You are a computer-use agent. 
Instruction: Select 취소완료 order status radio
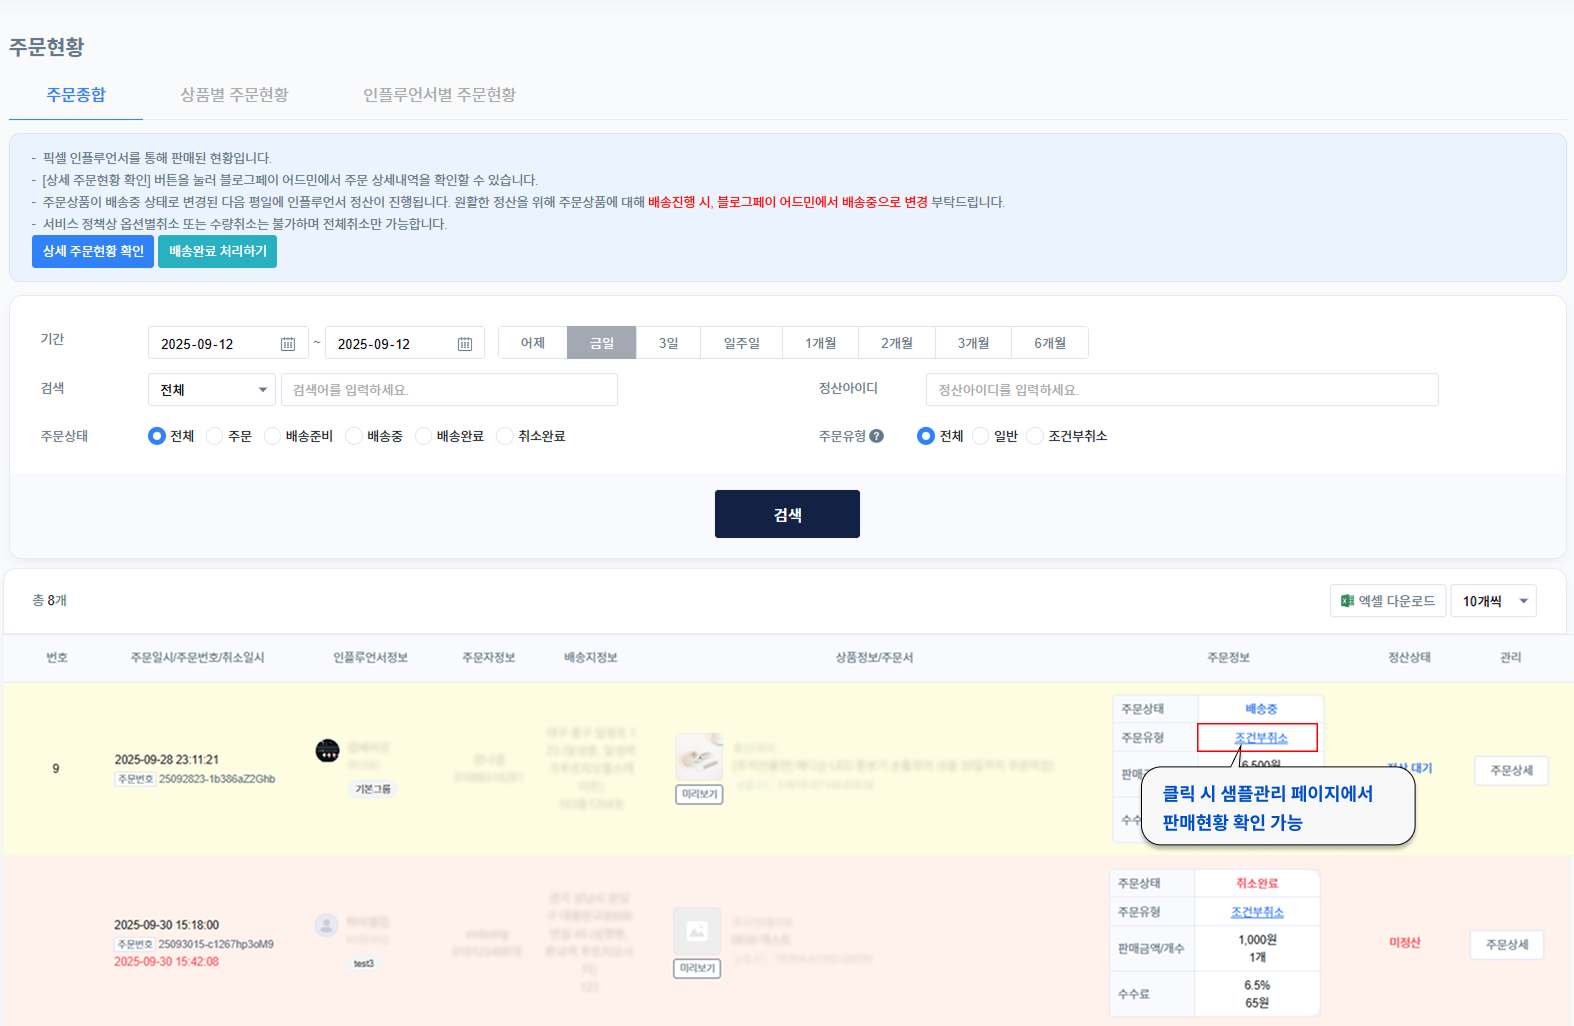click(x=505, y=436)
